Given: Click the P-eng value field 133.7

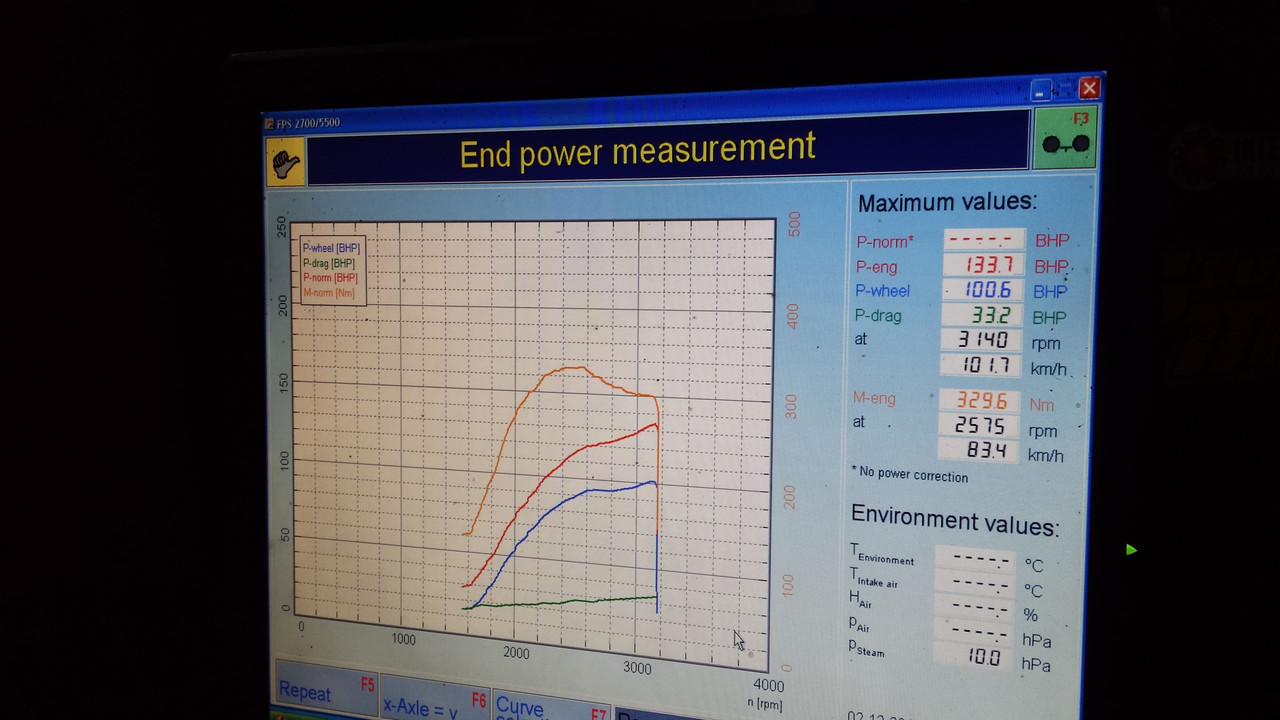Looking at the screenshot, I should click(x=983, y=265).
